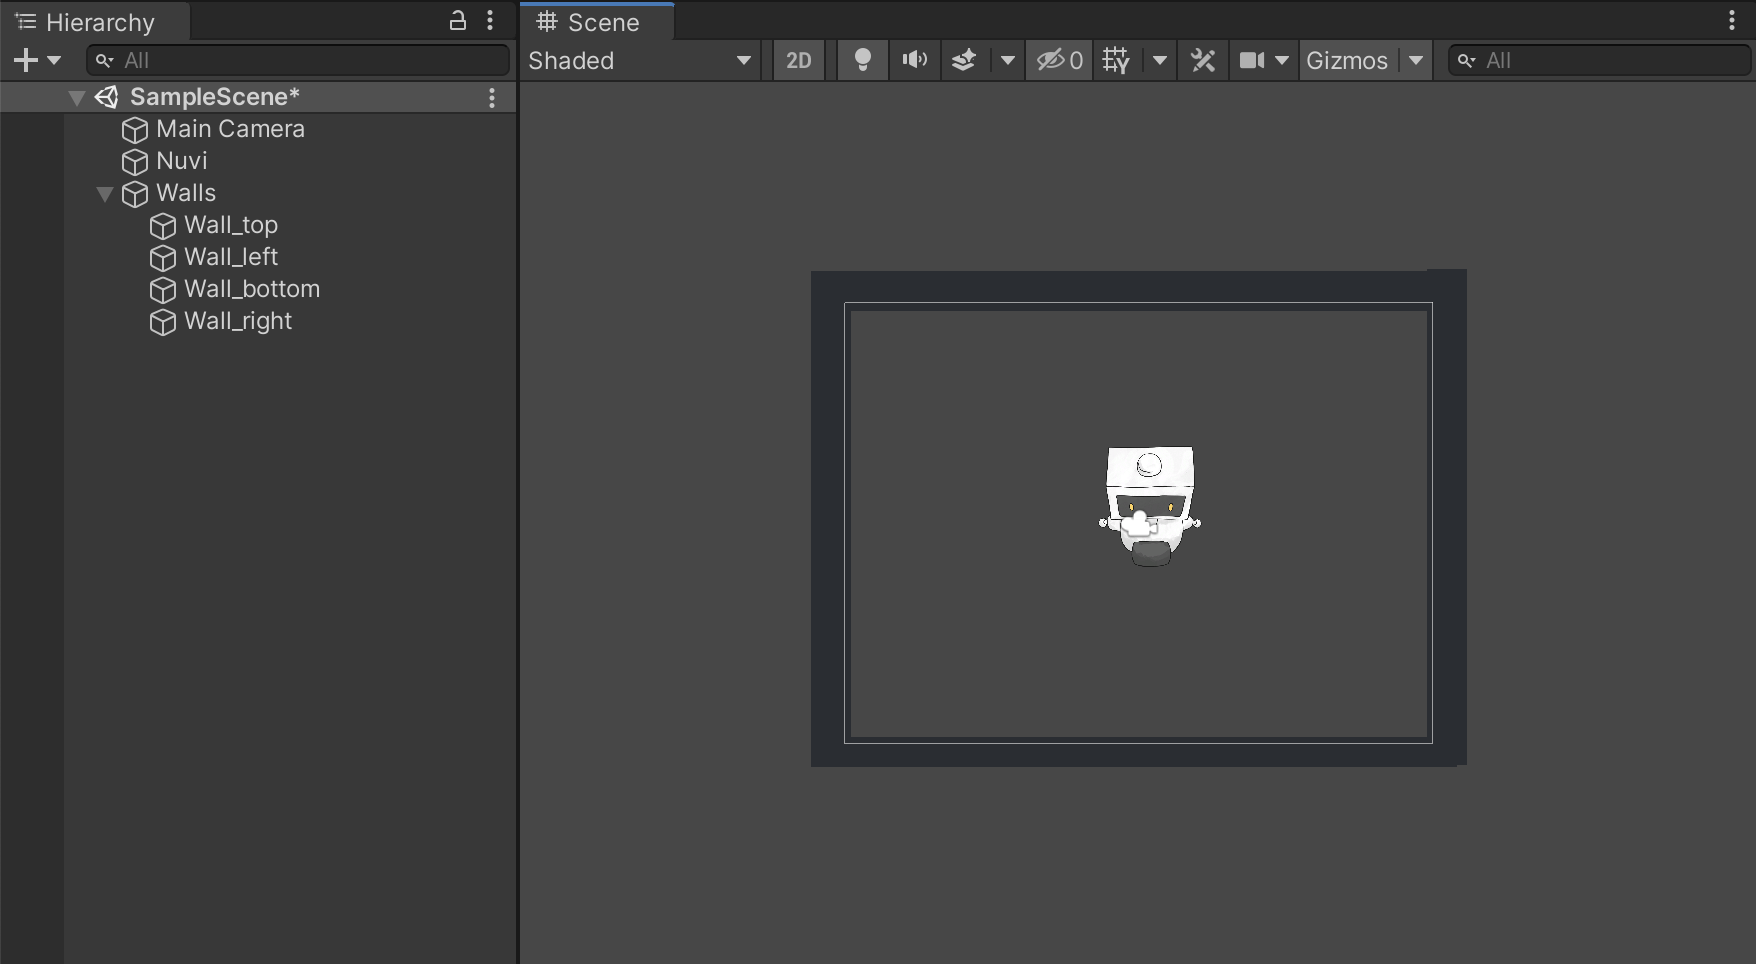1756x964 pixels.
Task: Click the scene effects layers icon
Action: click(x=964, y=60)
